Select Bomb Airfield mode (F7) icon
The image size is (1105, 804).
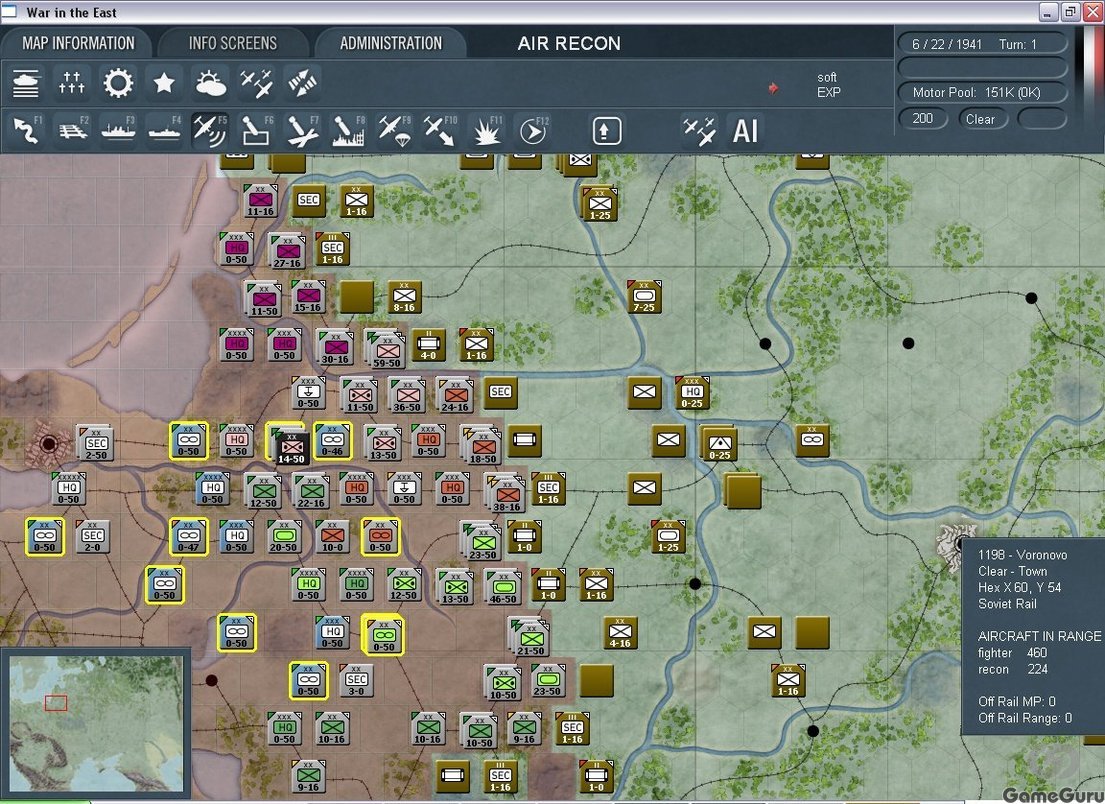point(302,131)
